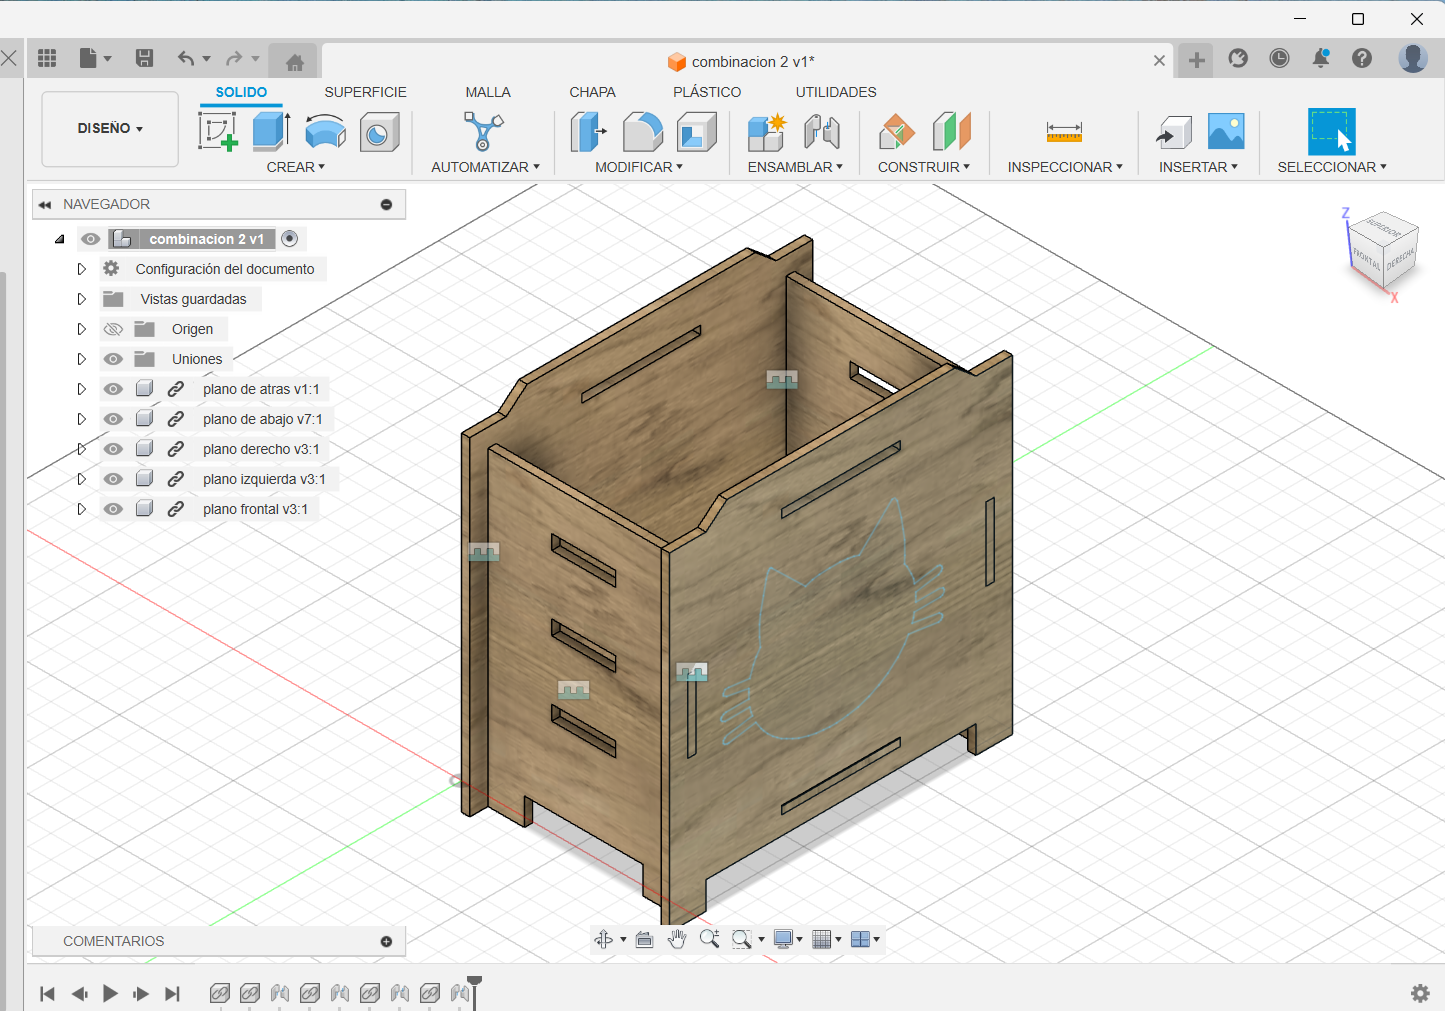Open the DISEÑO workspace dropdown

(x=110, y=129)
